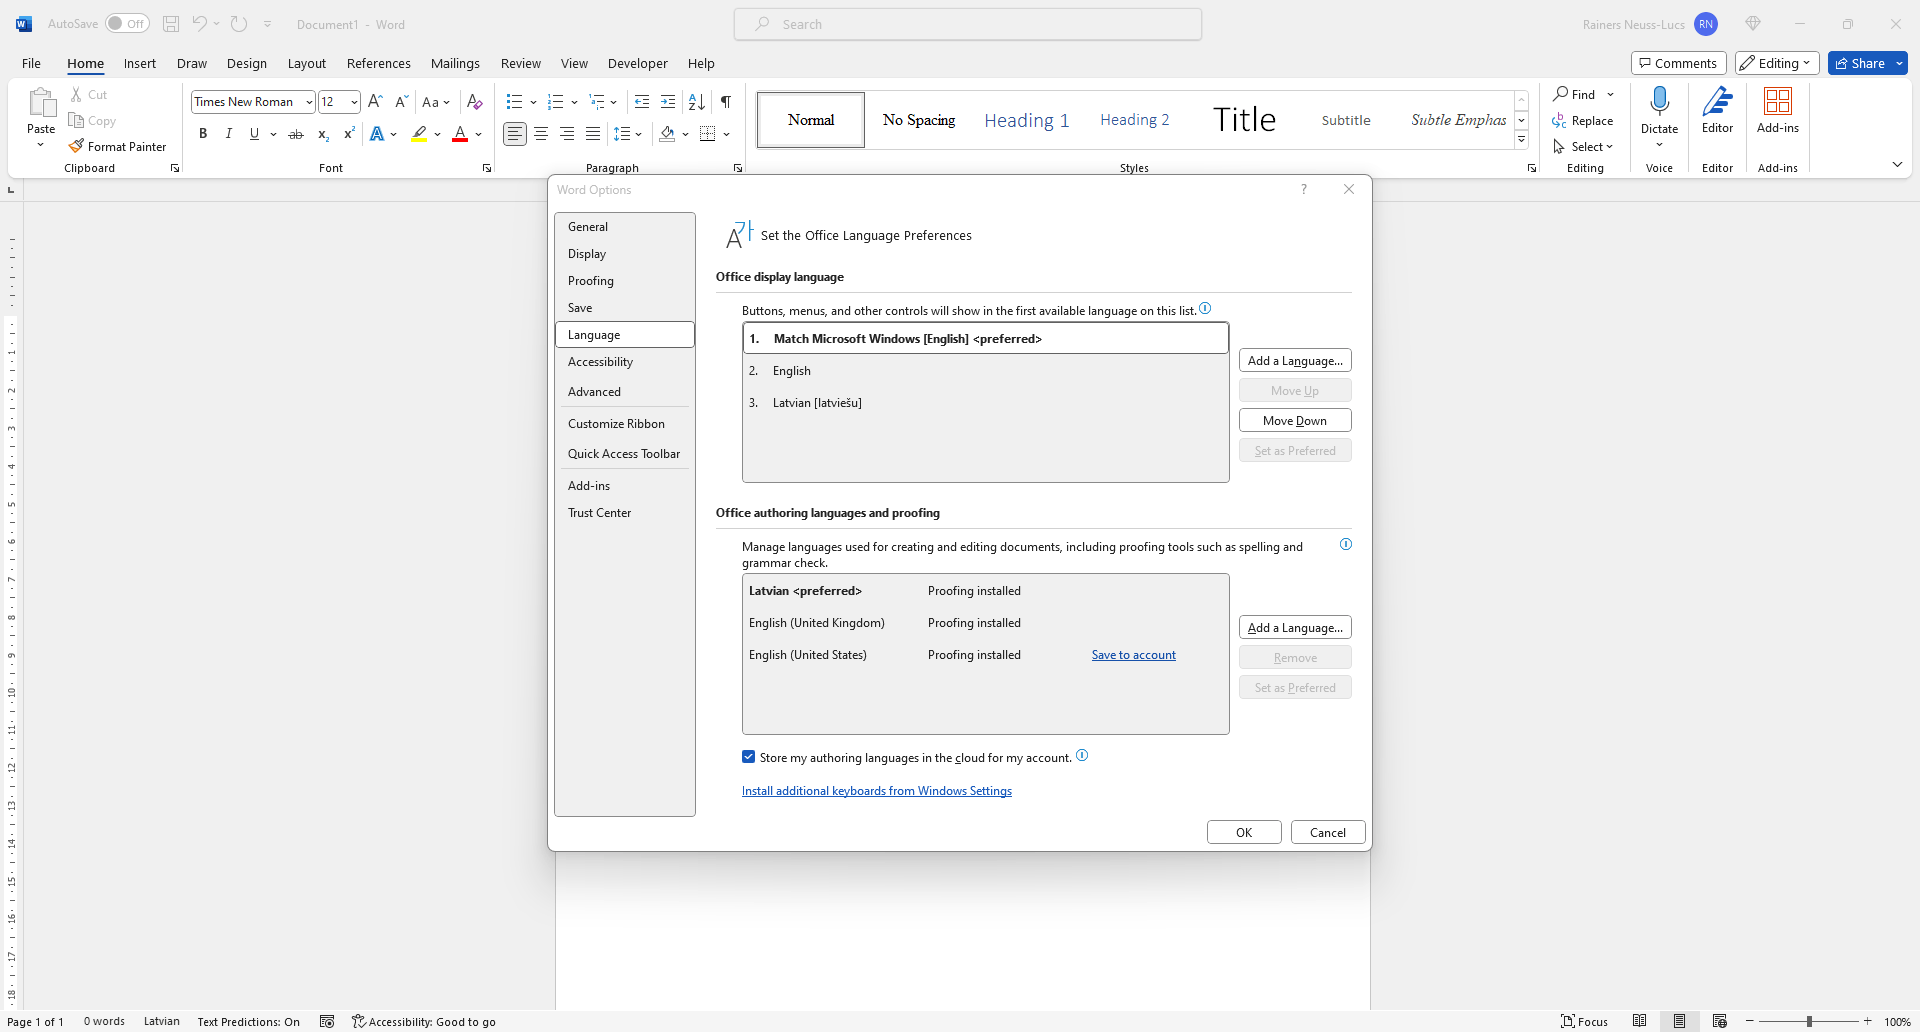Open the Proofing options category
1920x1032 pixels.
[x=624, y=281]
